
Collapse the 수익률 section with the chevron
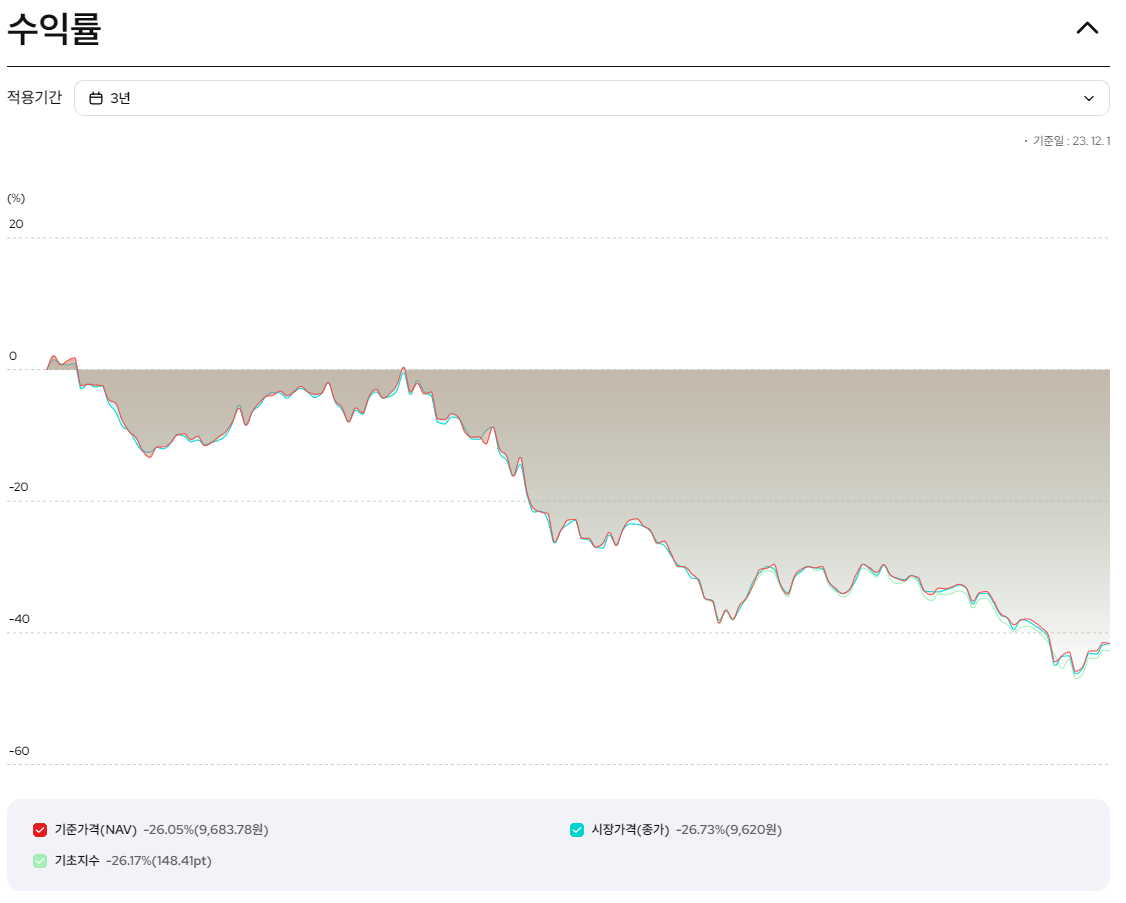[1086, 28]
